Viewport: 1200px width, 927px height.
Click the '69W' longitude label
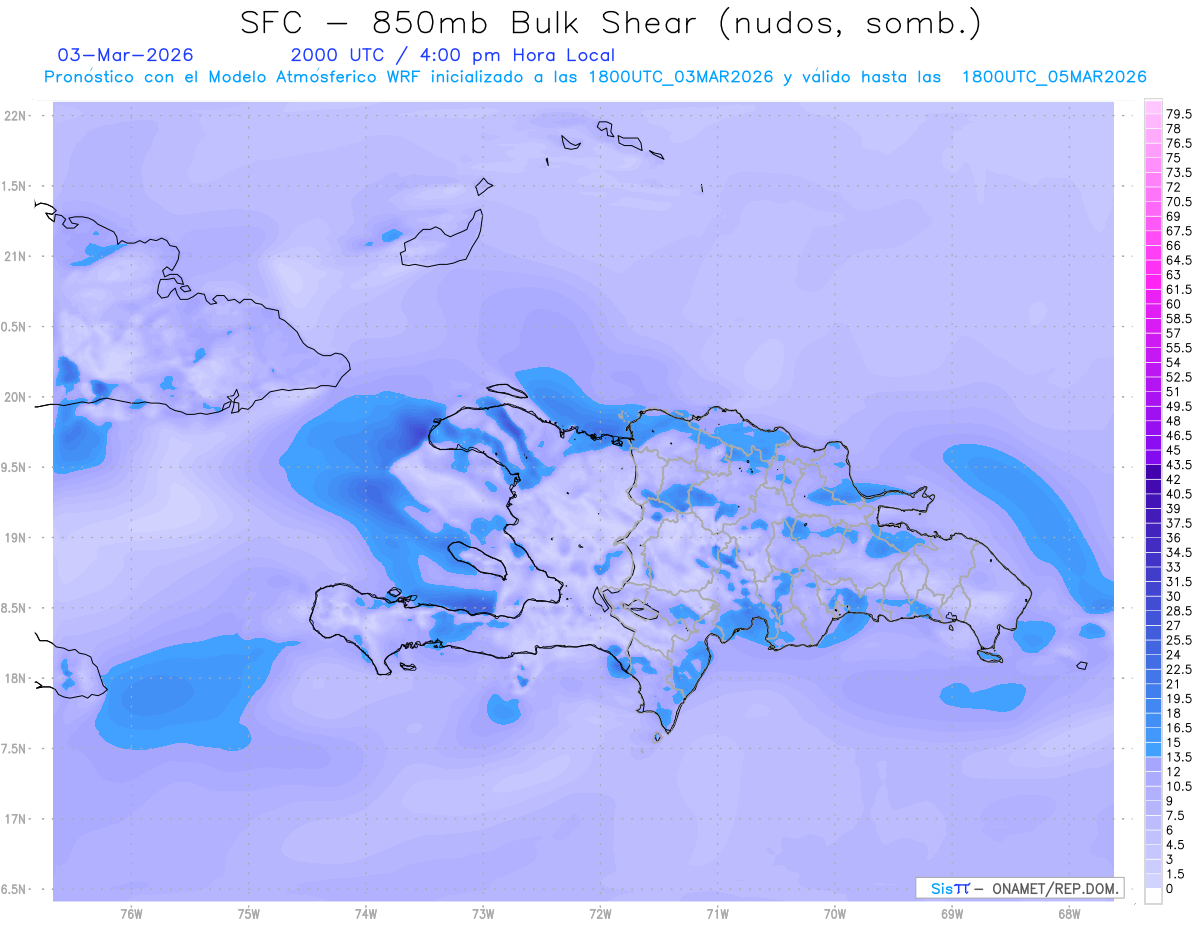[x=952, y=913]
